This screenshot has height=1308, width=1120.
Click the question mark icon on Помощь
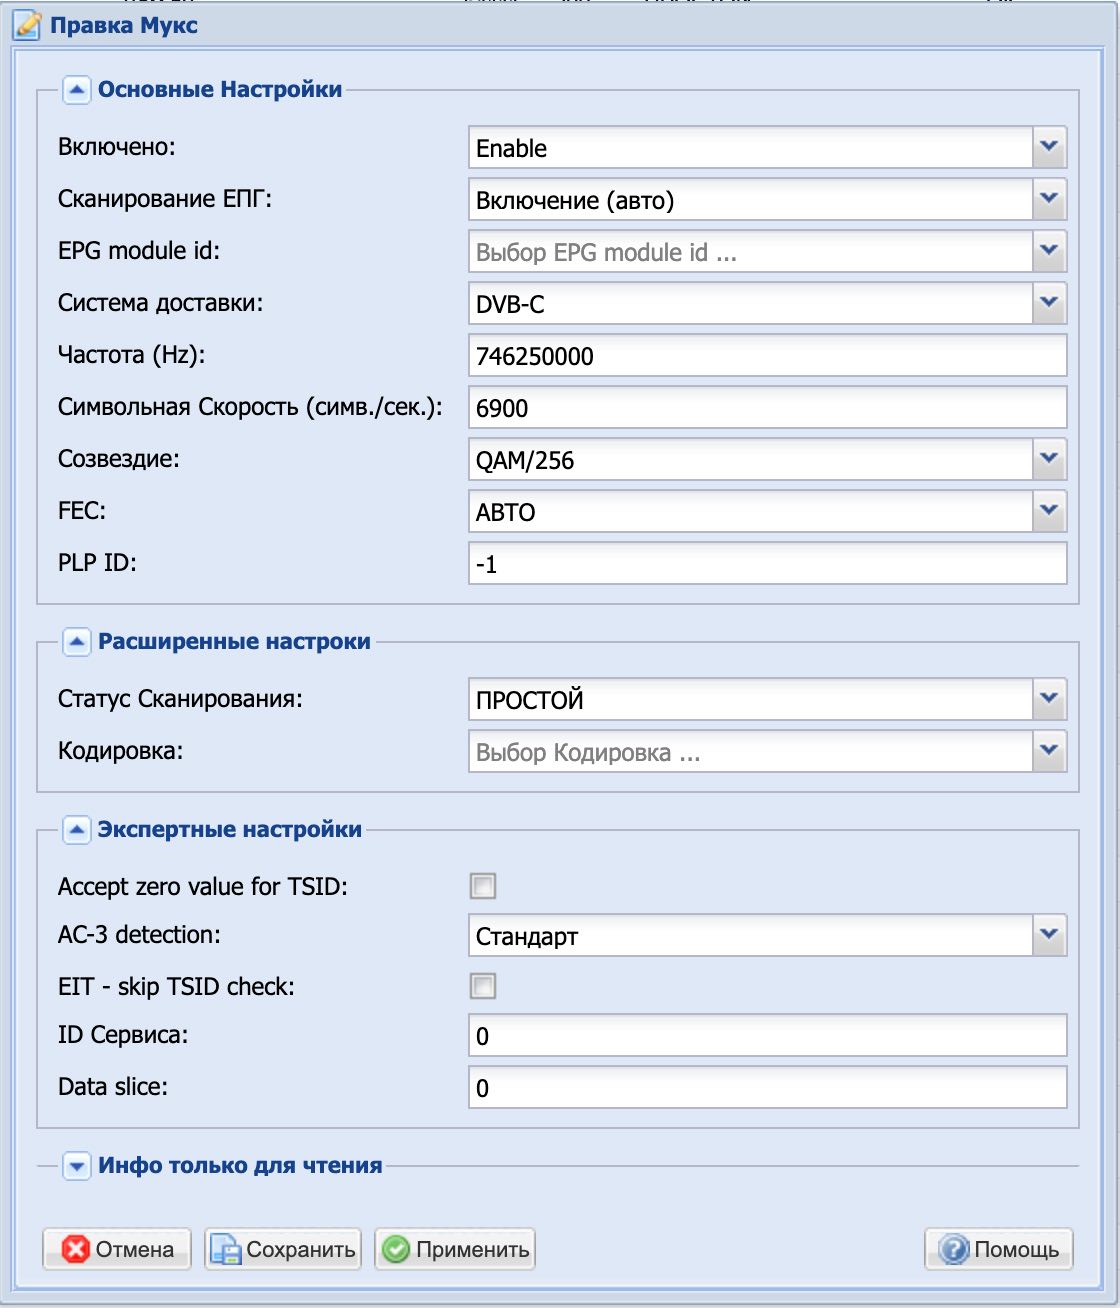[x=955, y=1249]
